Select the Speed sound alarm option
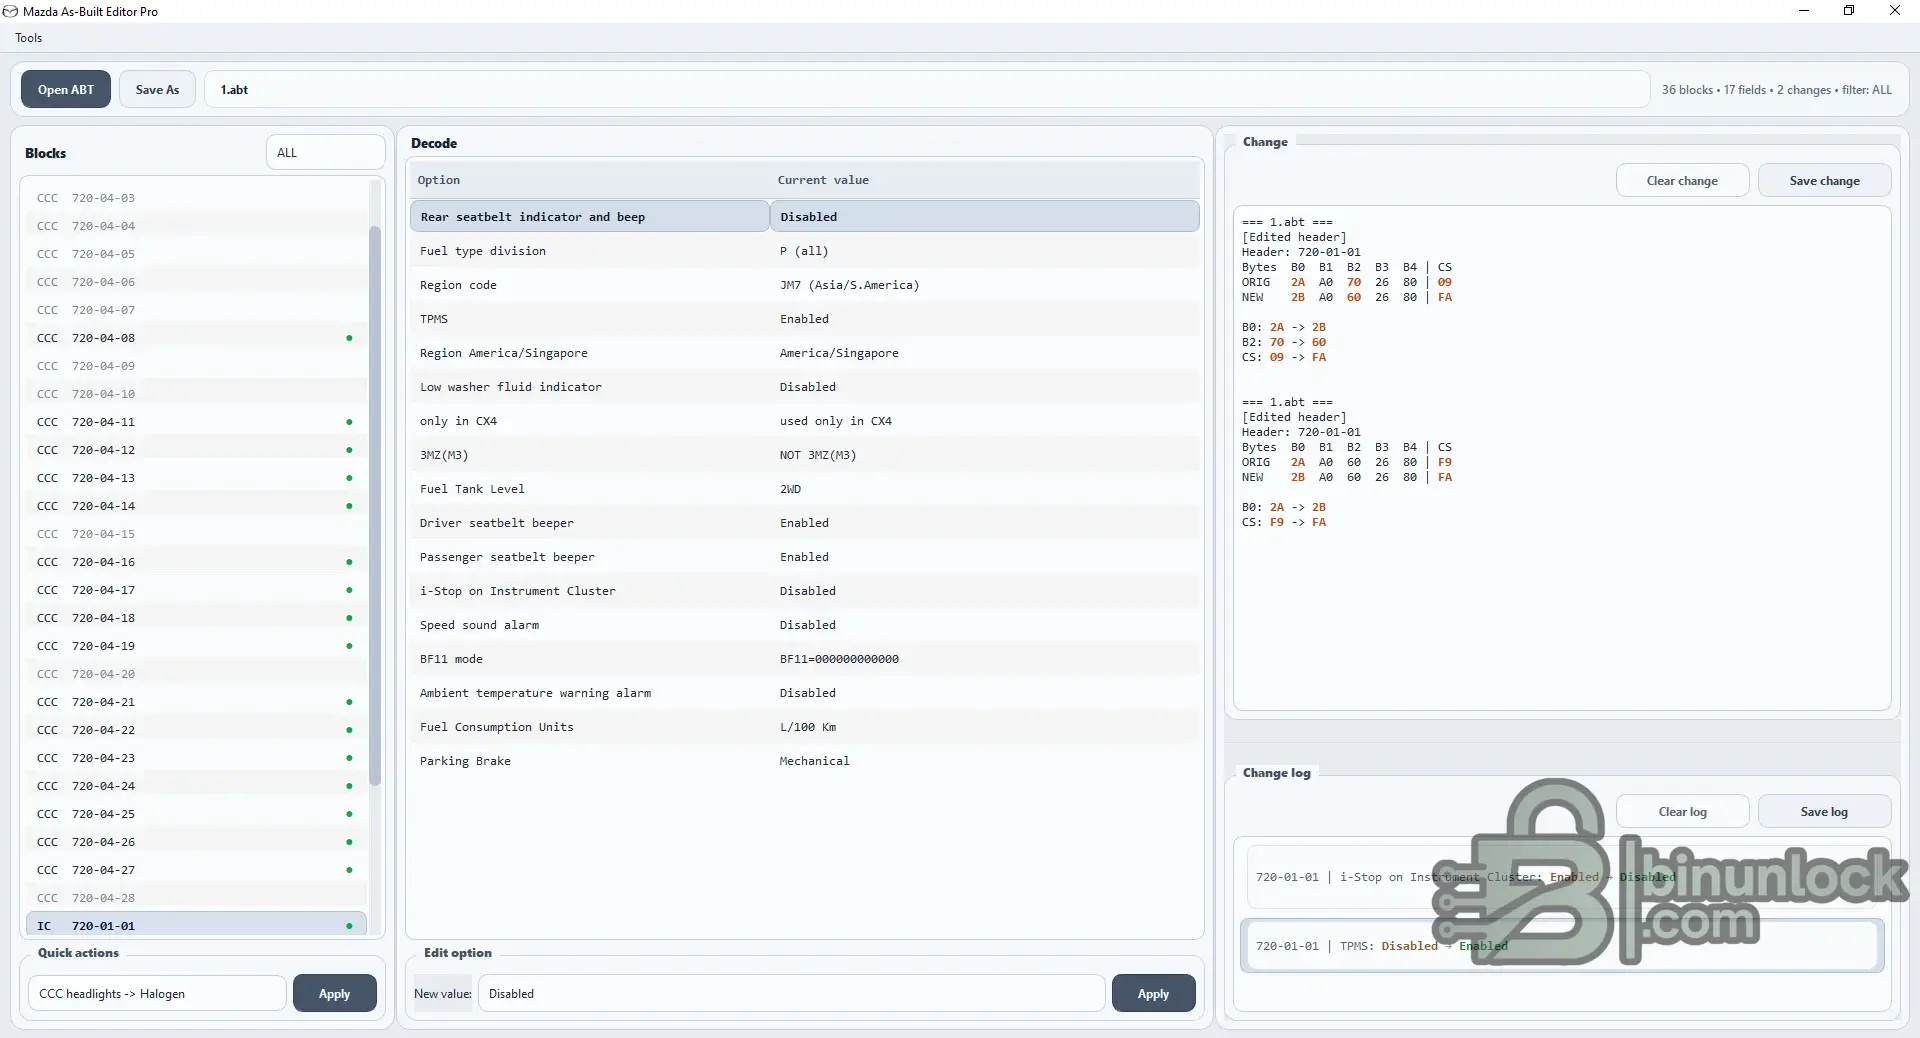Viewport: 1920px width, 1038px height. [x=804, y=625]
